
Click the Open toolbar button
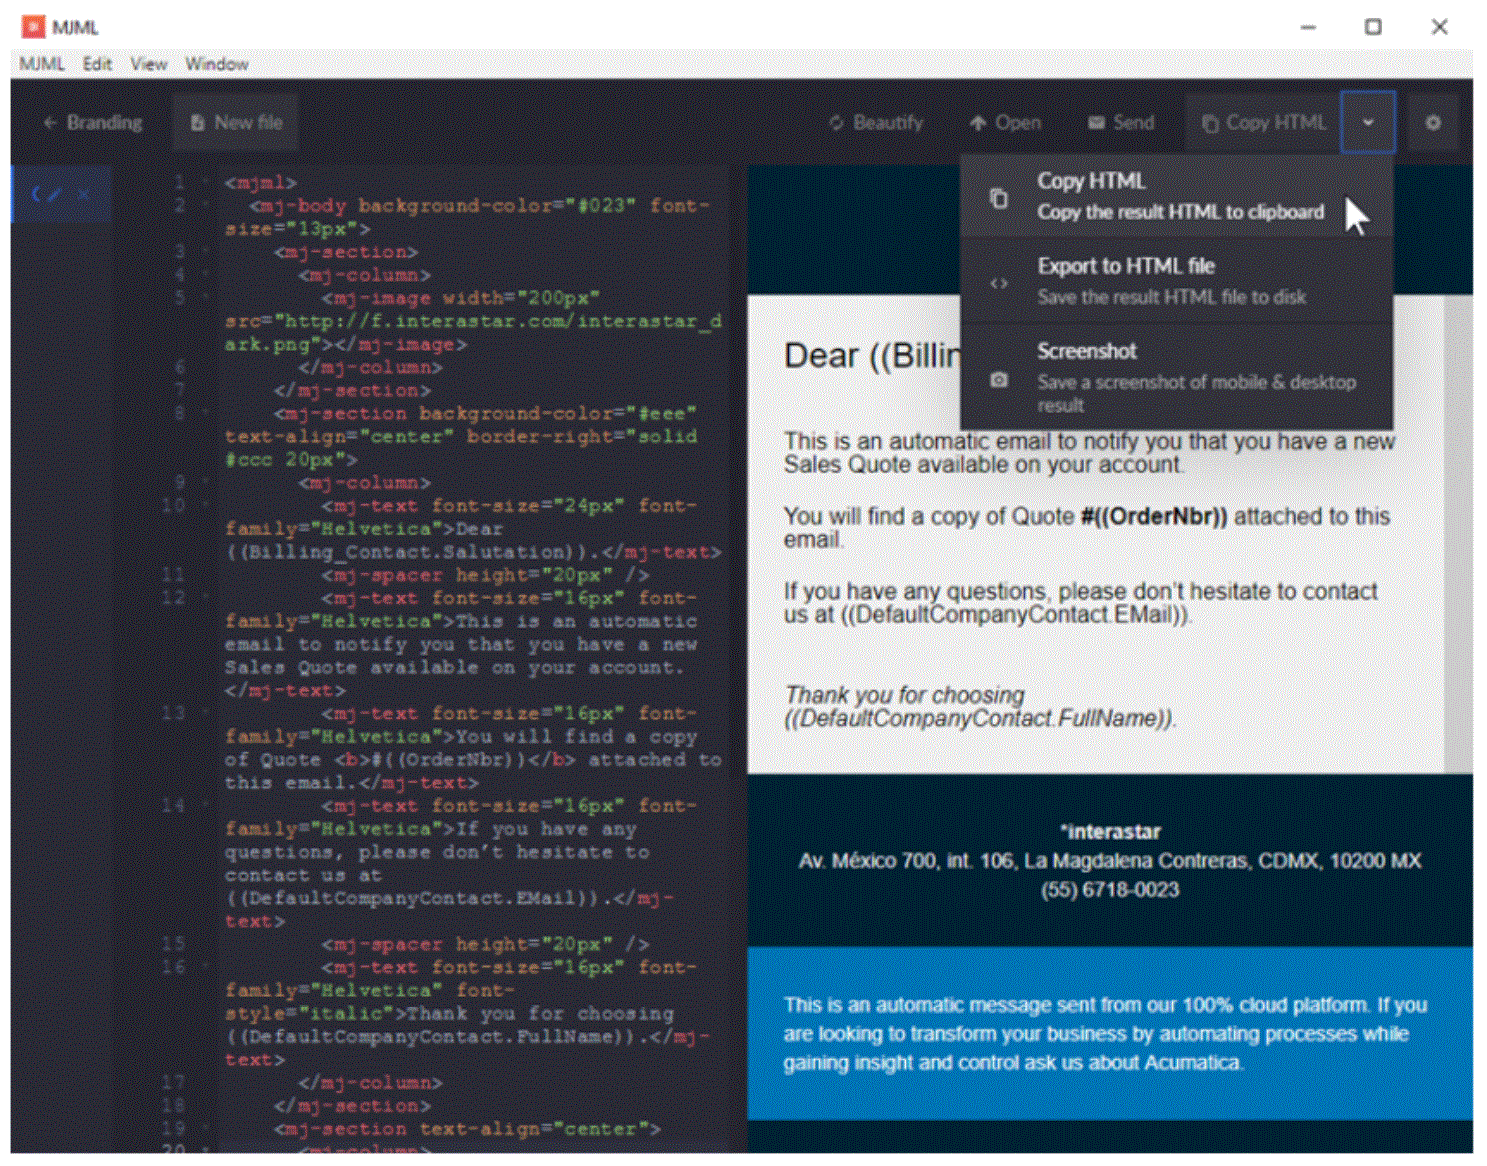pos(1005,122)
